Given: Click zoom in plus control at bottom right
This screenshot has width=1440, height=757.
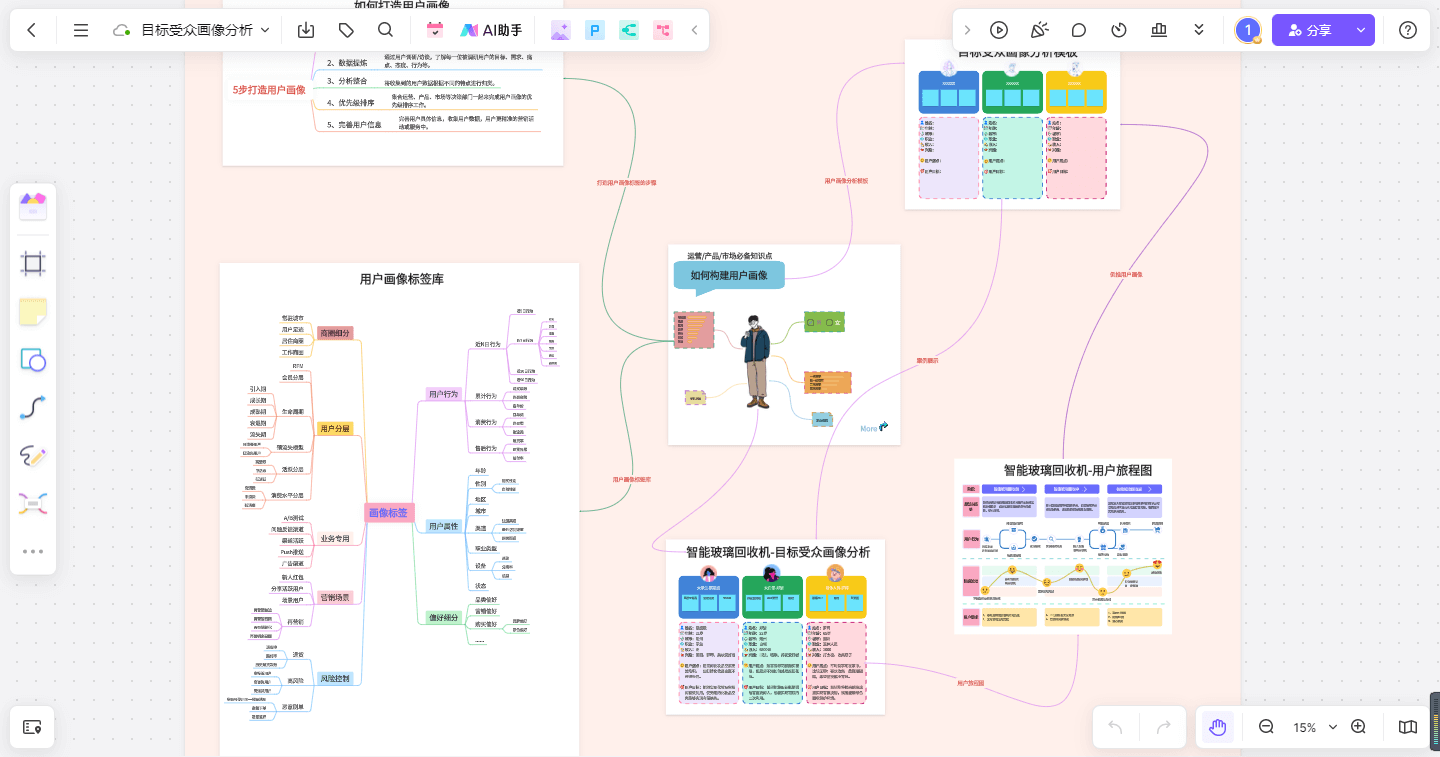Looking at the screenshot, I should coord(1358,727).
